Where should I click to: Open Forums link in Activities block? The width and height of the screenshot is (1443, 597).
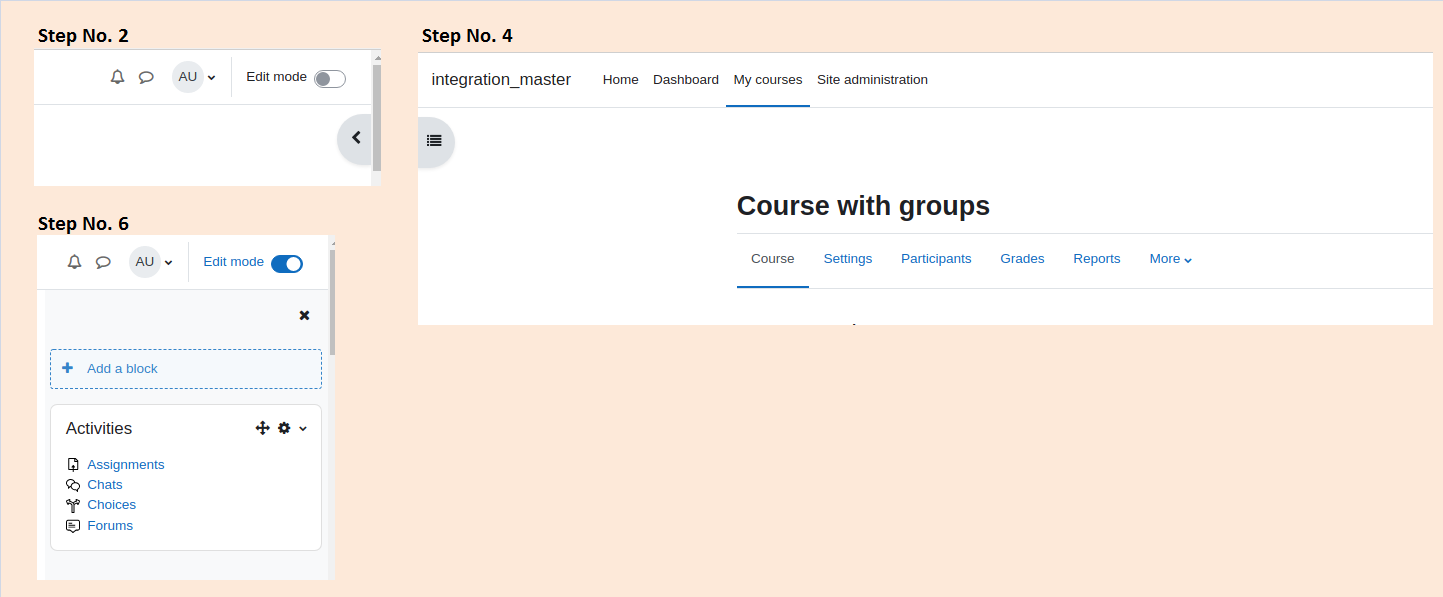110,526
